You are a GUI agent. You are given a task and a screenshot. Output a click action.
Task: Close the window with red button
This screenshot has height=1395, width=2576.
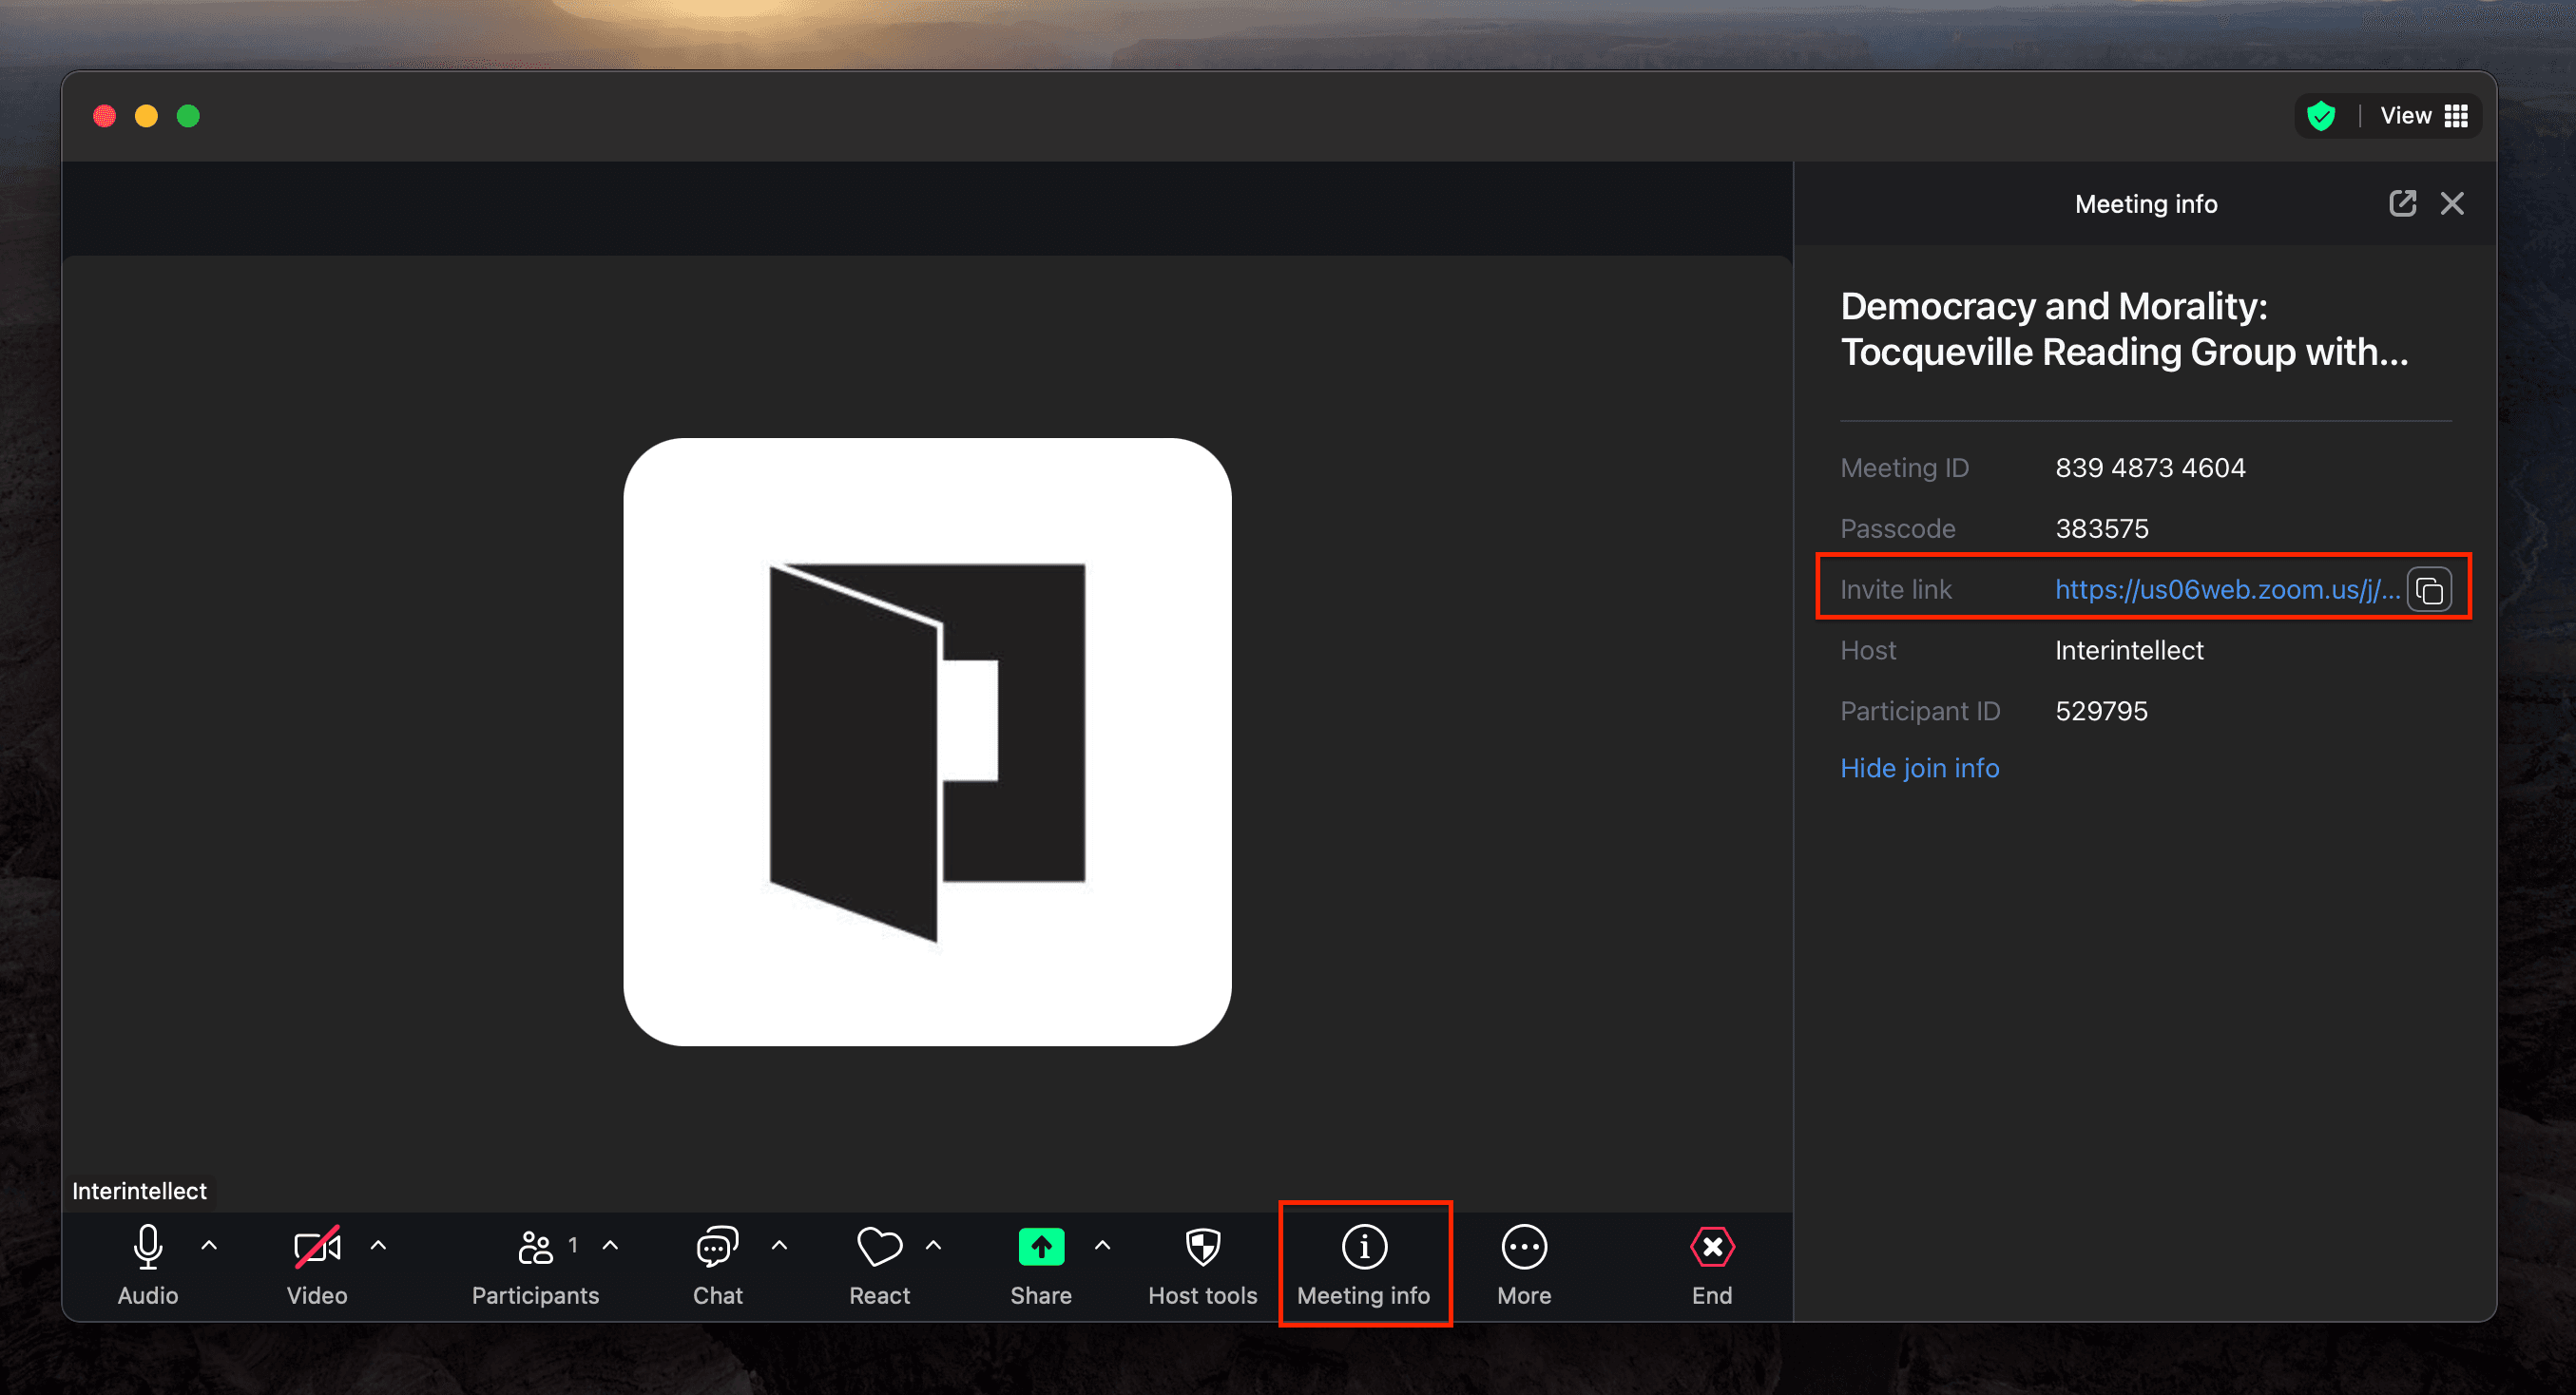click(x=105, y=116)
